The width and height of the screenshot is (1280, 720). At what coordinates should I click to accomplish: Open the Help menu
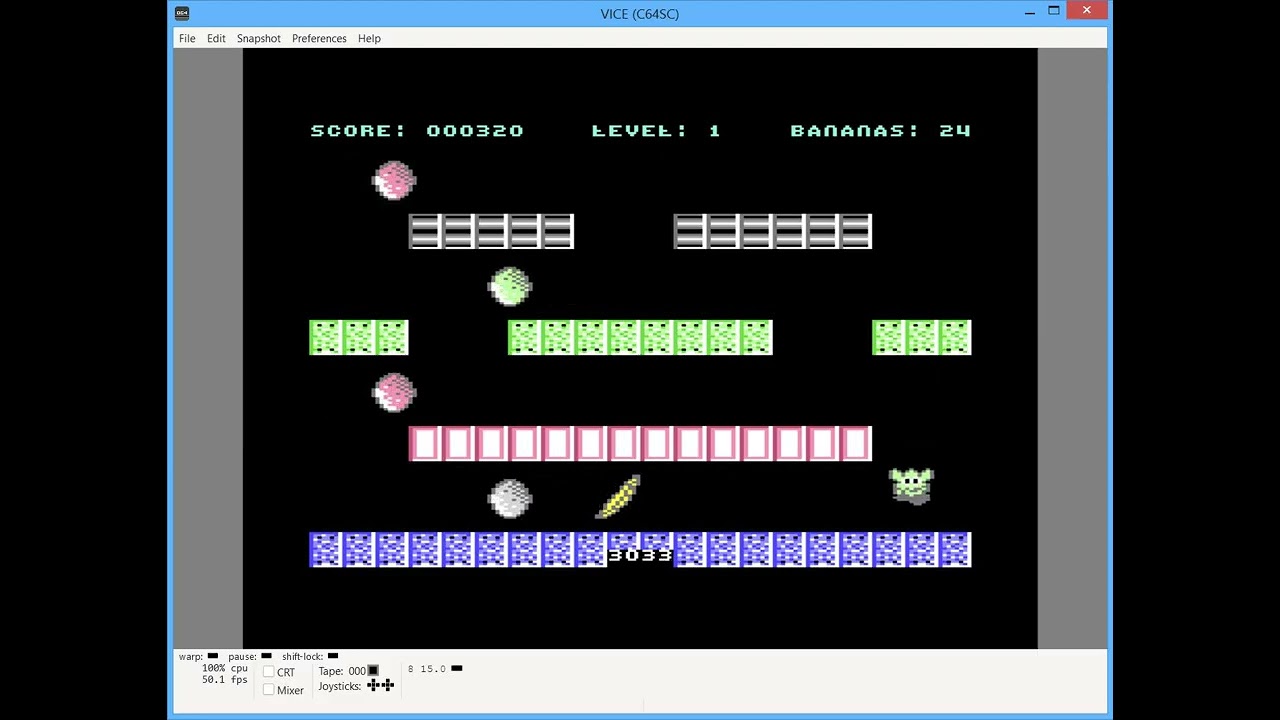tap(369, 38)
